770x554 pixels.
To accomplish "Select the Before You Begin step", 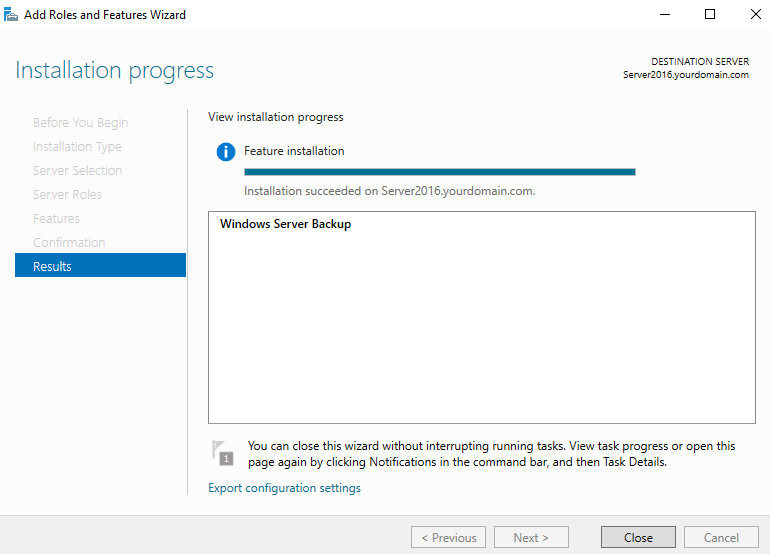I will pyautogui.click(x=81, y=123).
